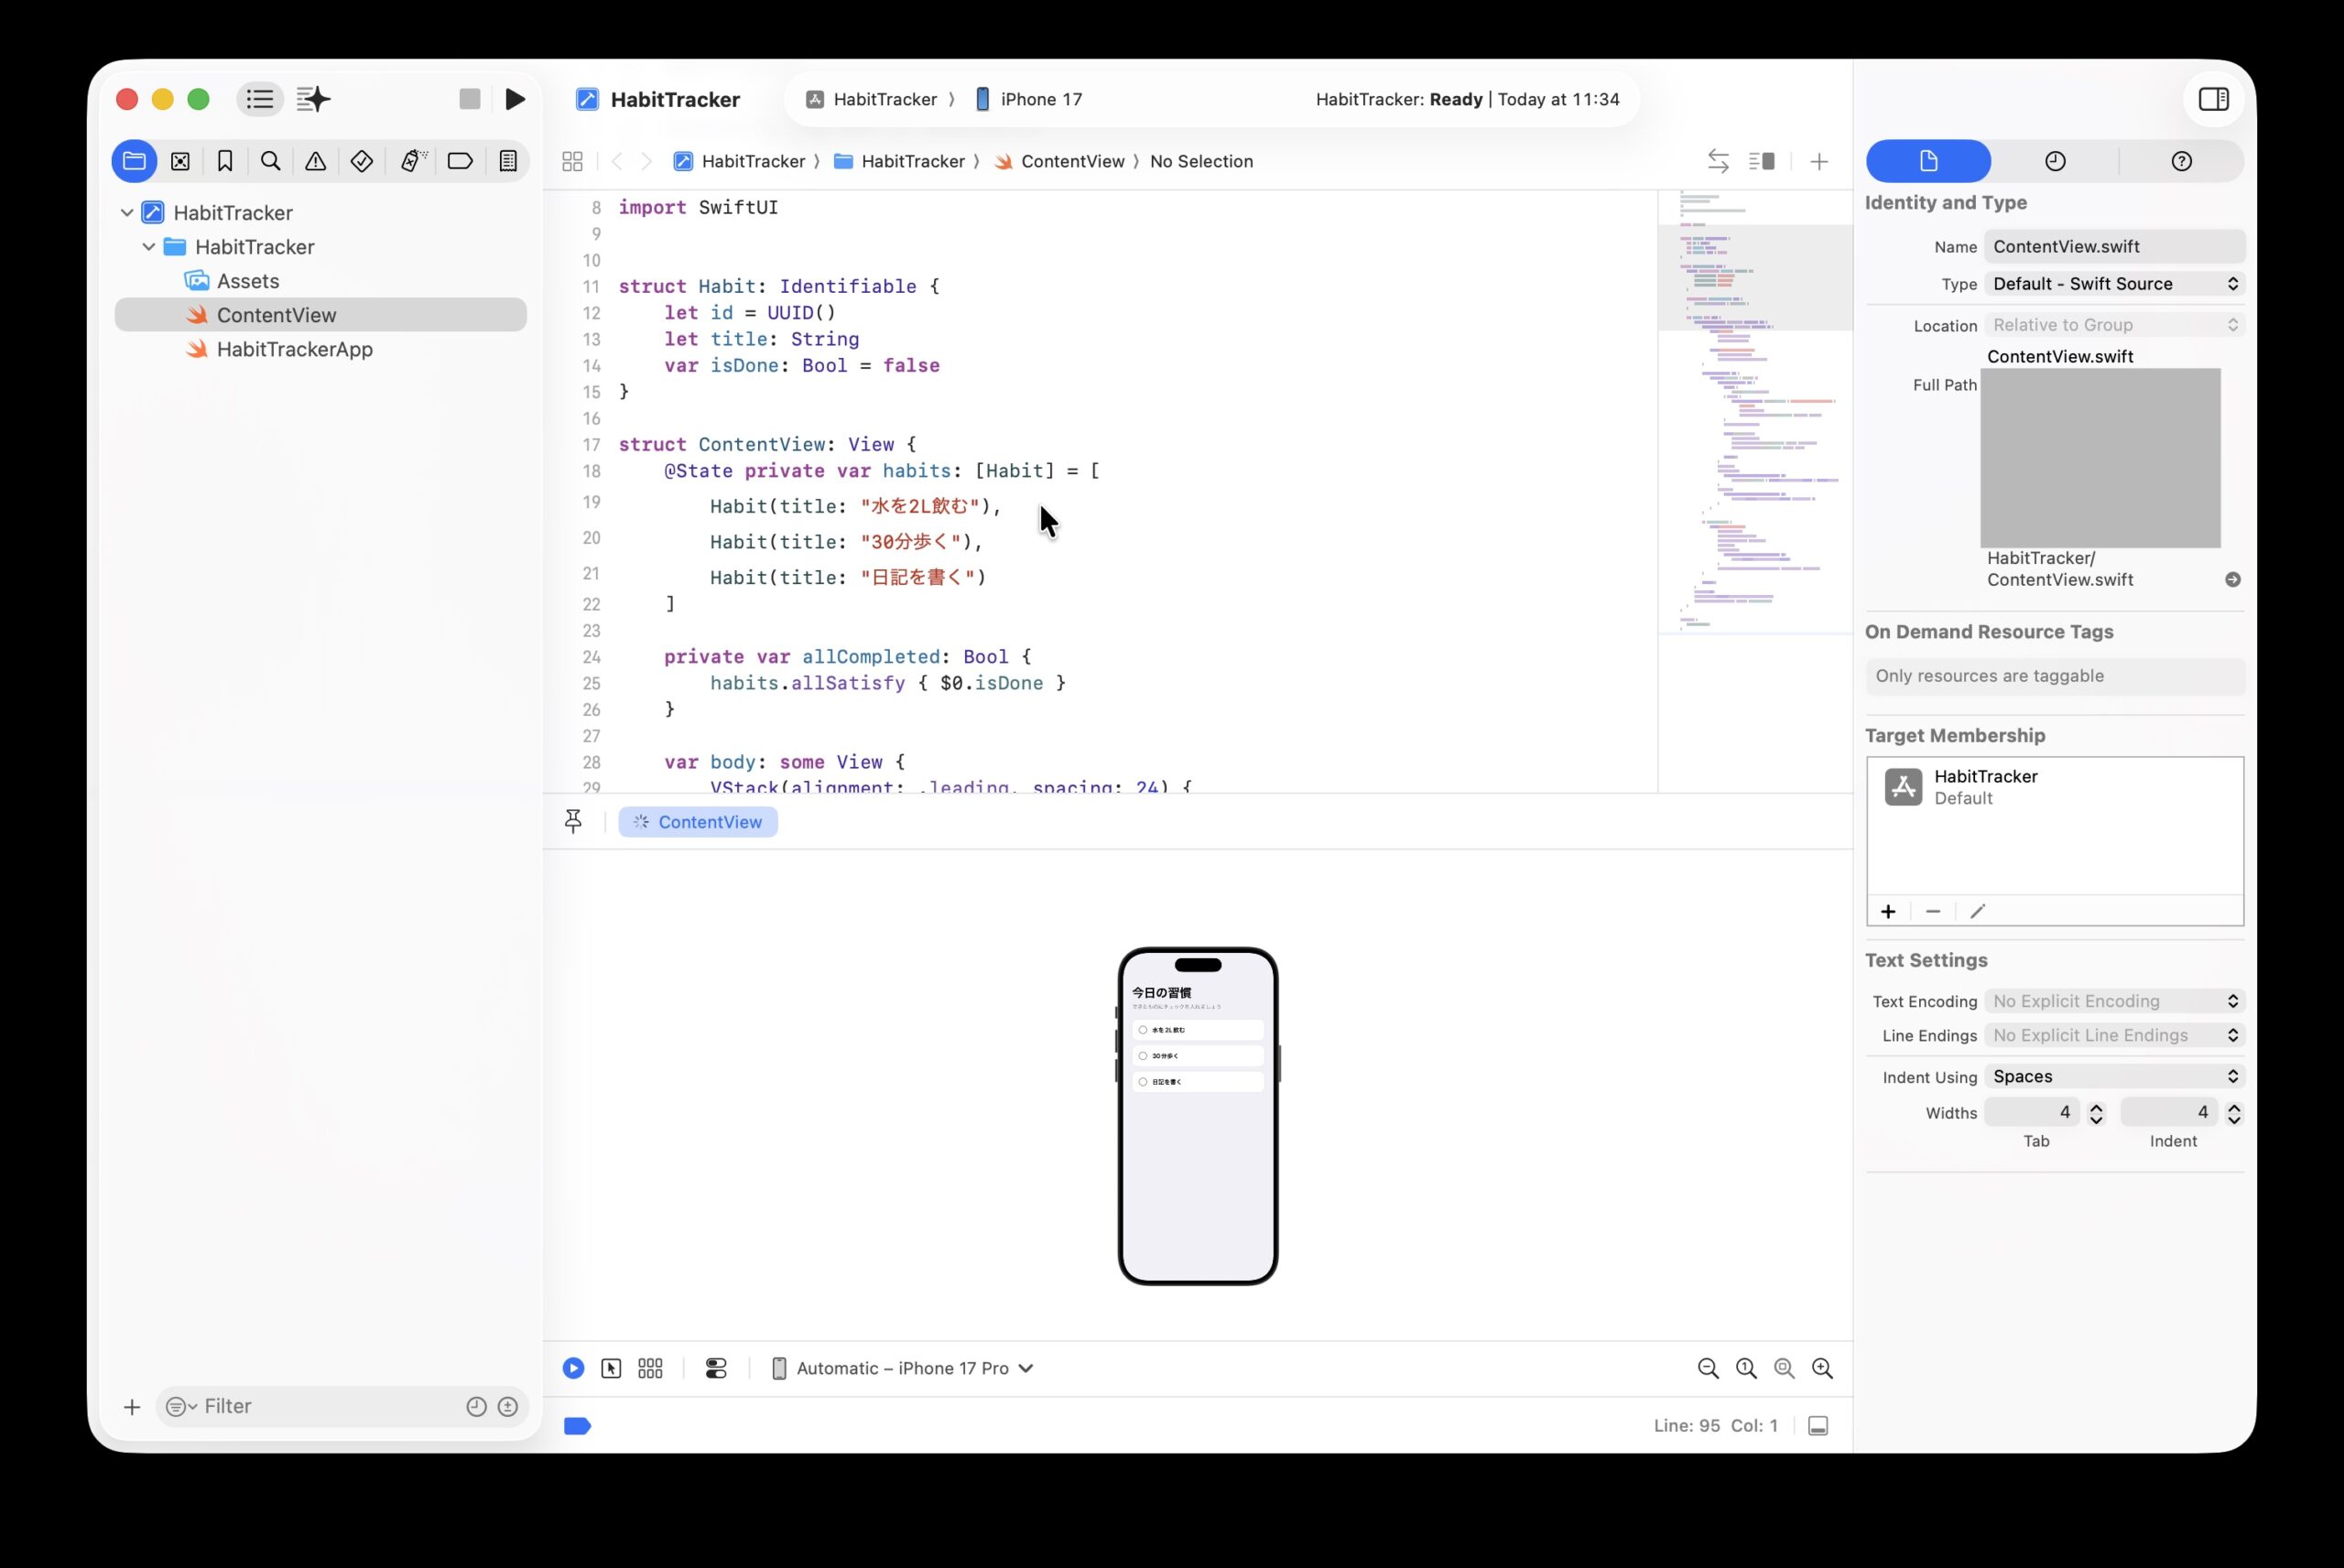Open the Report navigator icon

[508, 161]
